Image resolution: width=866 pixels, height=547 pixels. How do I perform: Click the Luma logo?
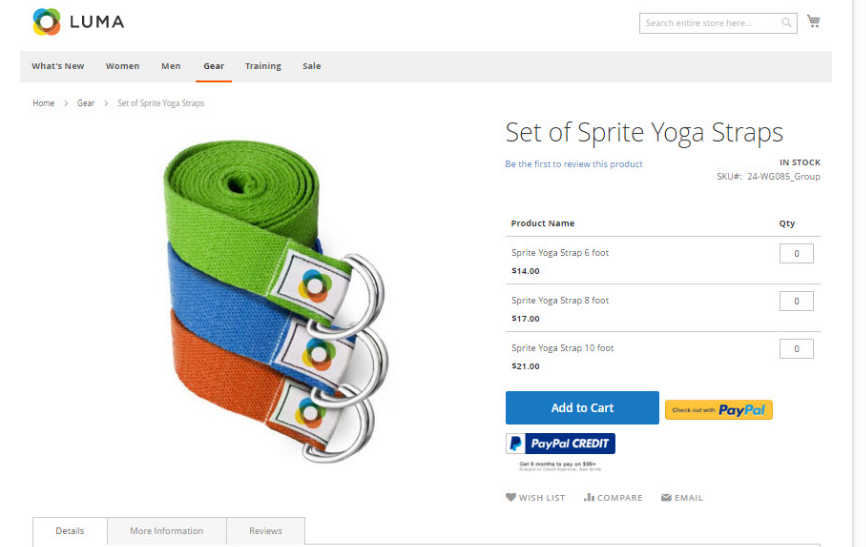pos(78,22)
